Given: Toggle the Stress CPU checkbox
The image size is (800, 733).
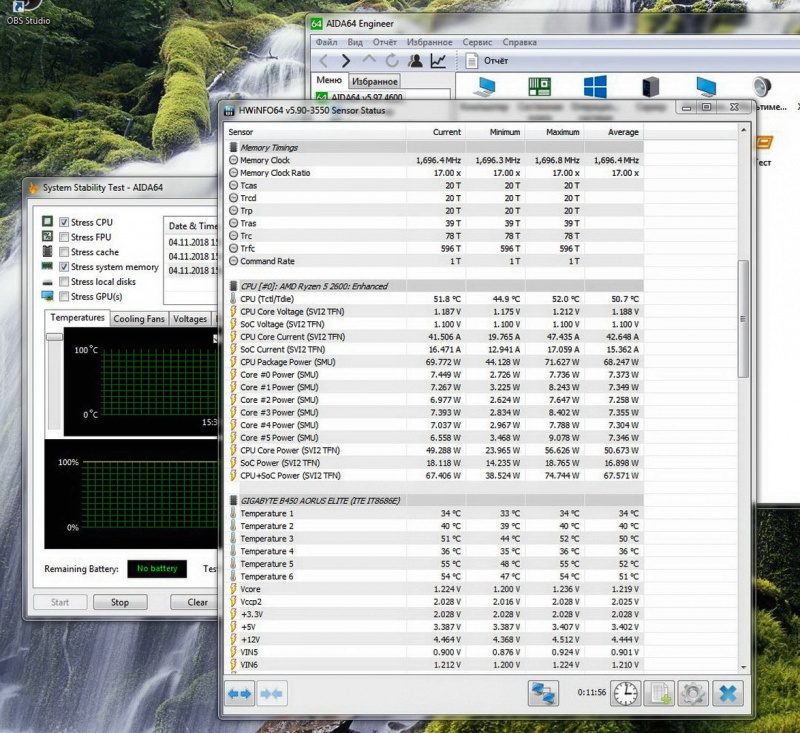Looking at the screenshot, I should pyautogui.click(x=64, y=222).
